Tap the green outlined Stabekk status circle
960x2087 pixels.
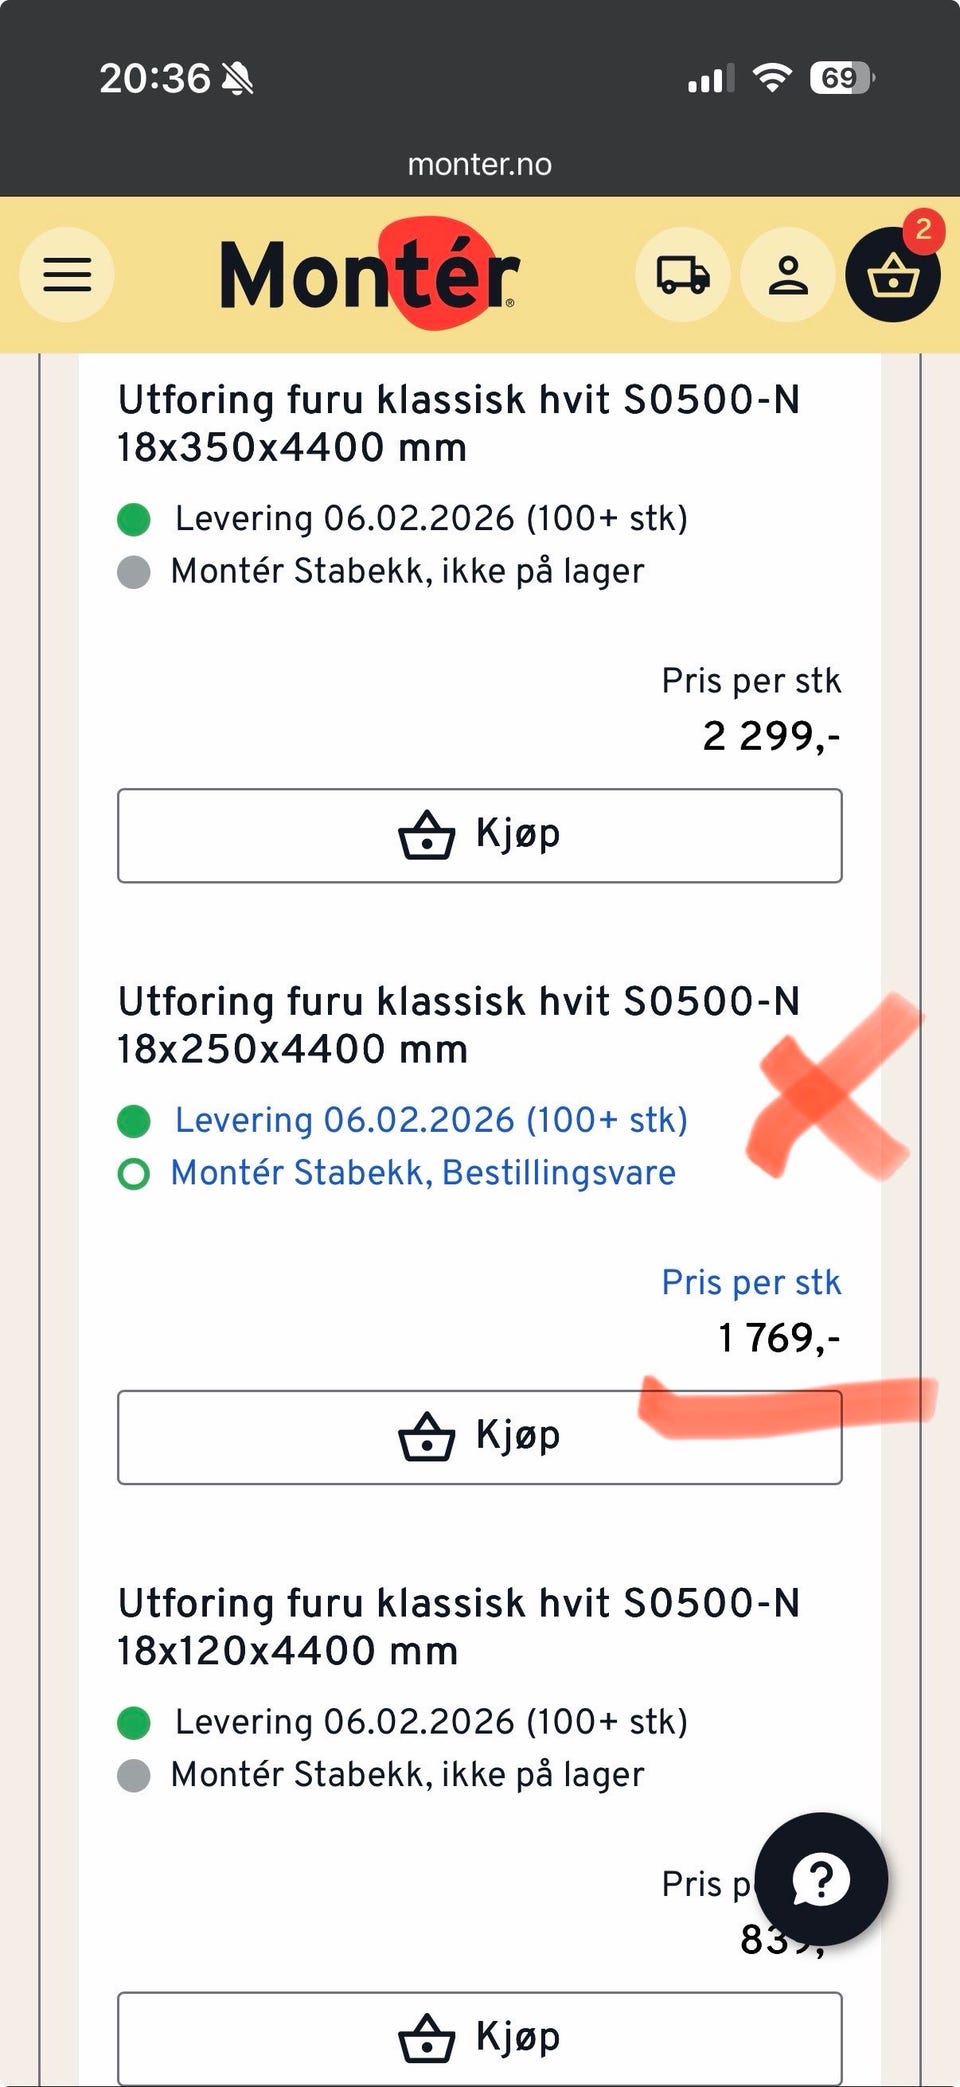point(134,1173)
